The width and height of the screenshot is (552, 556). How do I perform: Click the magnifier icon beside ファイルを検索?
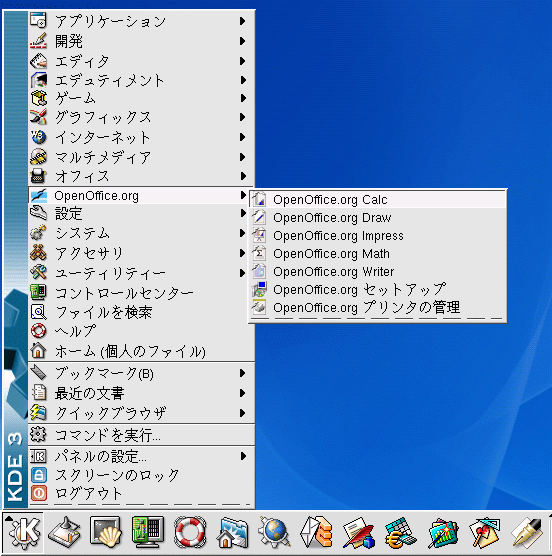pos(38,312)
